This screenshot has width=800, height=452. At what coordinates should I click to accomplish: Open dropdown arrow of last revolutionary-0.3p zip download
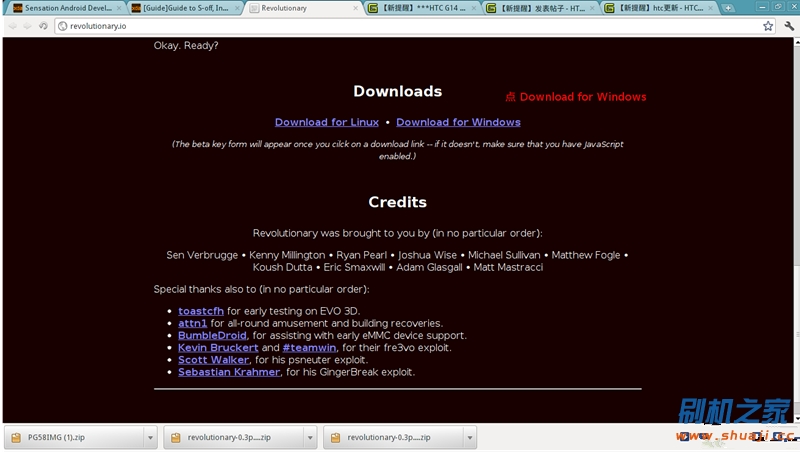pyautogui.click(x=469, y=438)
